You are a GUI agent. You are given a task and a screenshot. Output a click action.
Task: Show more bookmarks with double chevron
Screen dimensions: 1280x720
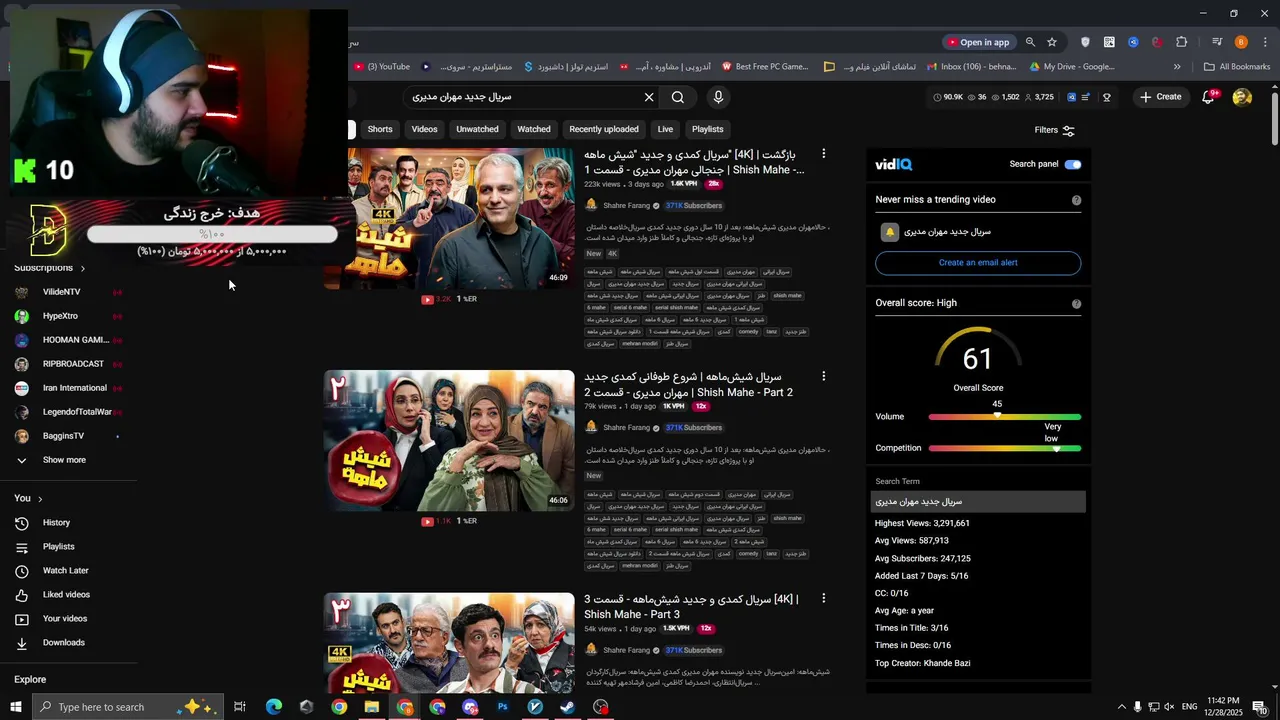(x=1177, y=67)
